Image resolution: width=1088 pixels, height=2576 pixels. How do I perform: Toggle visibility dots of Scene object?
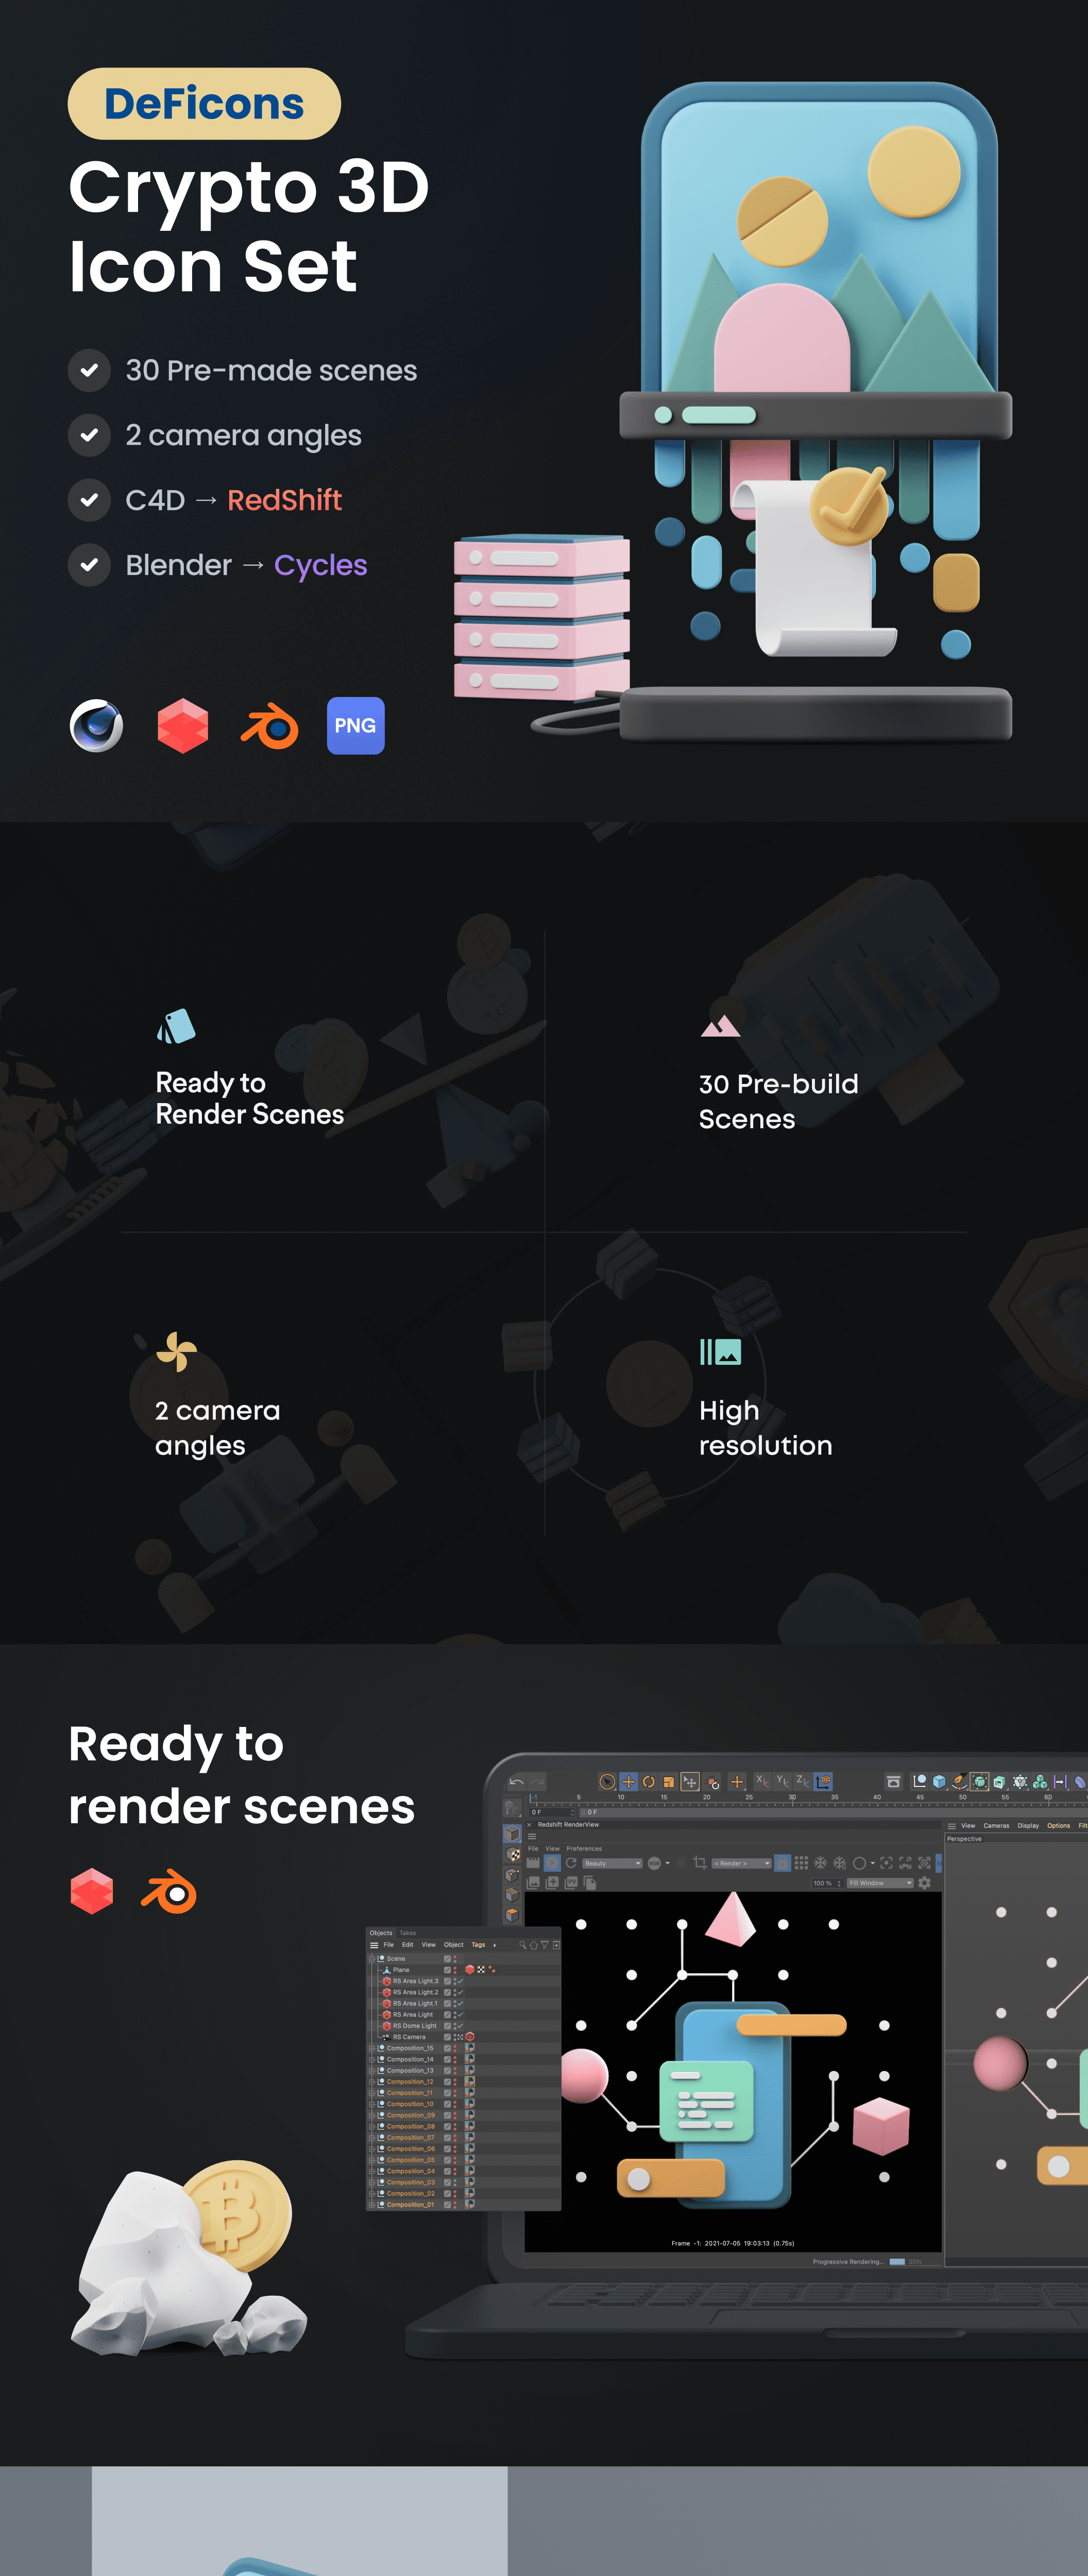click(455, 1959)
